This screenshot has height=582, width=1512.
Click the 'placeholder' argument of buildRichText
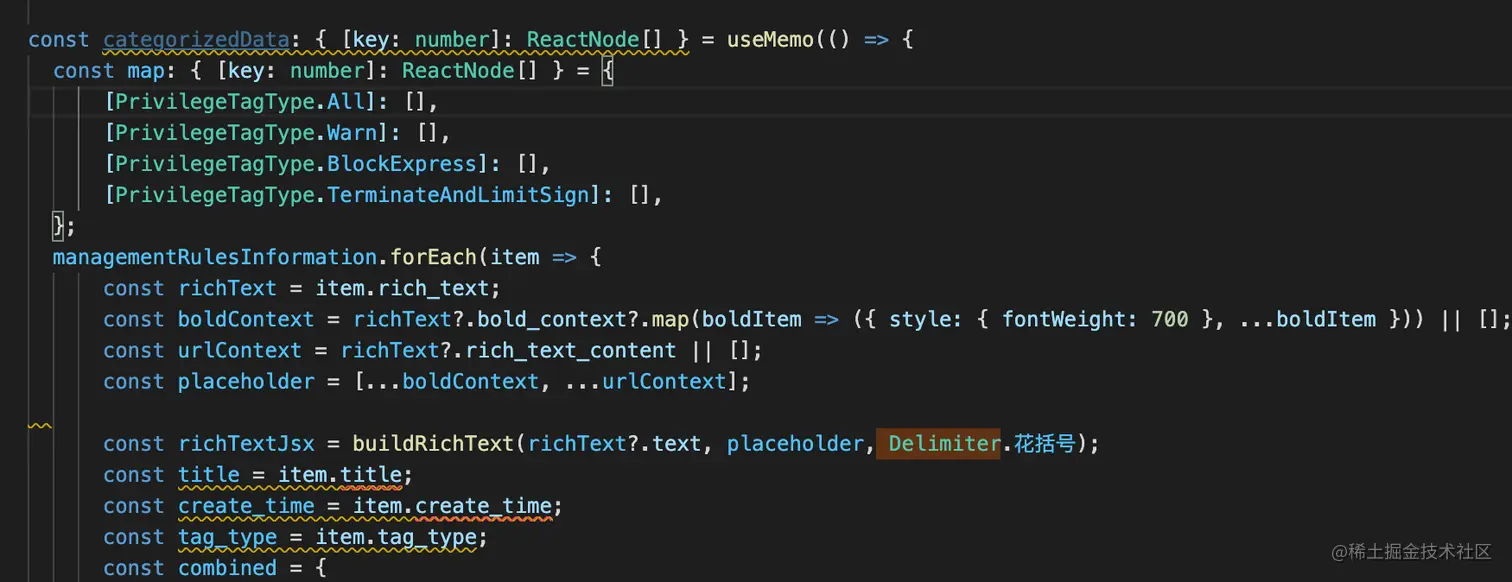[795, 443]
